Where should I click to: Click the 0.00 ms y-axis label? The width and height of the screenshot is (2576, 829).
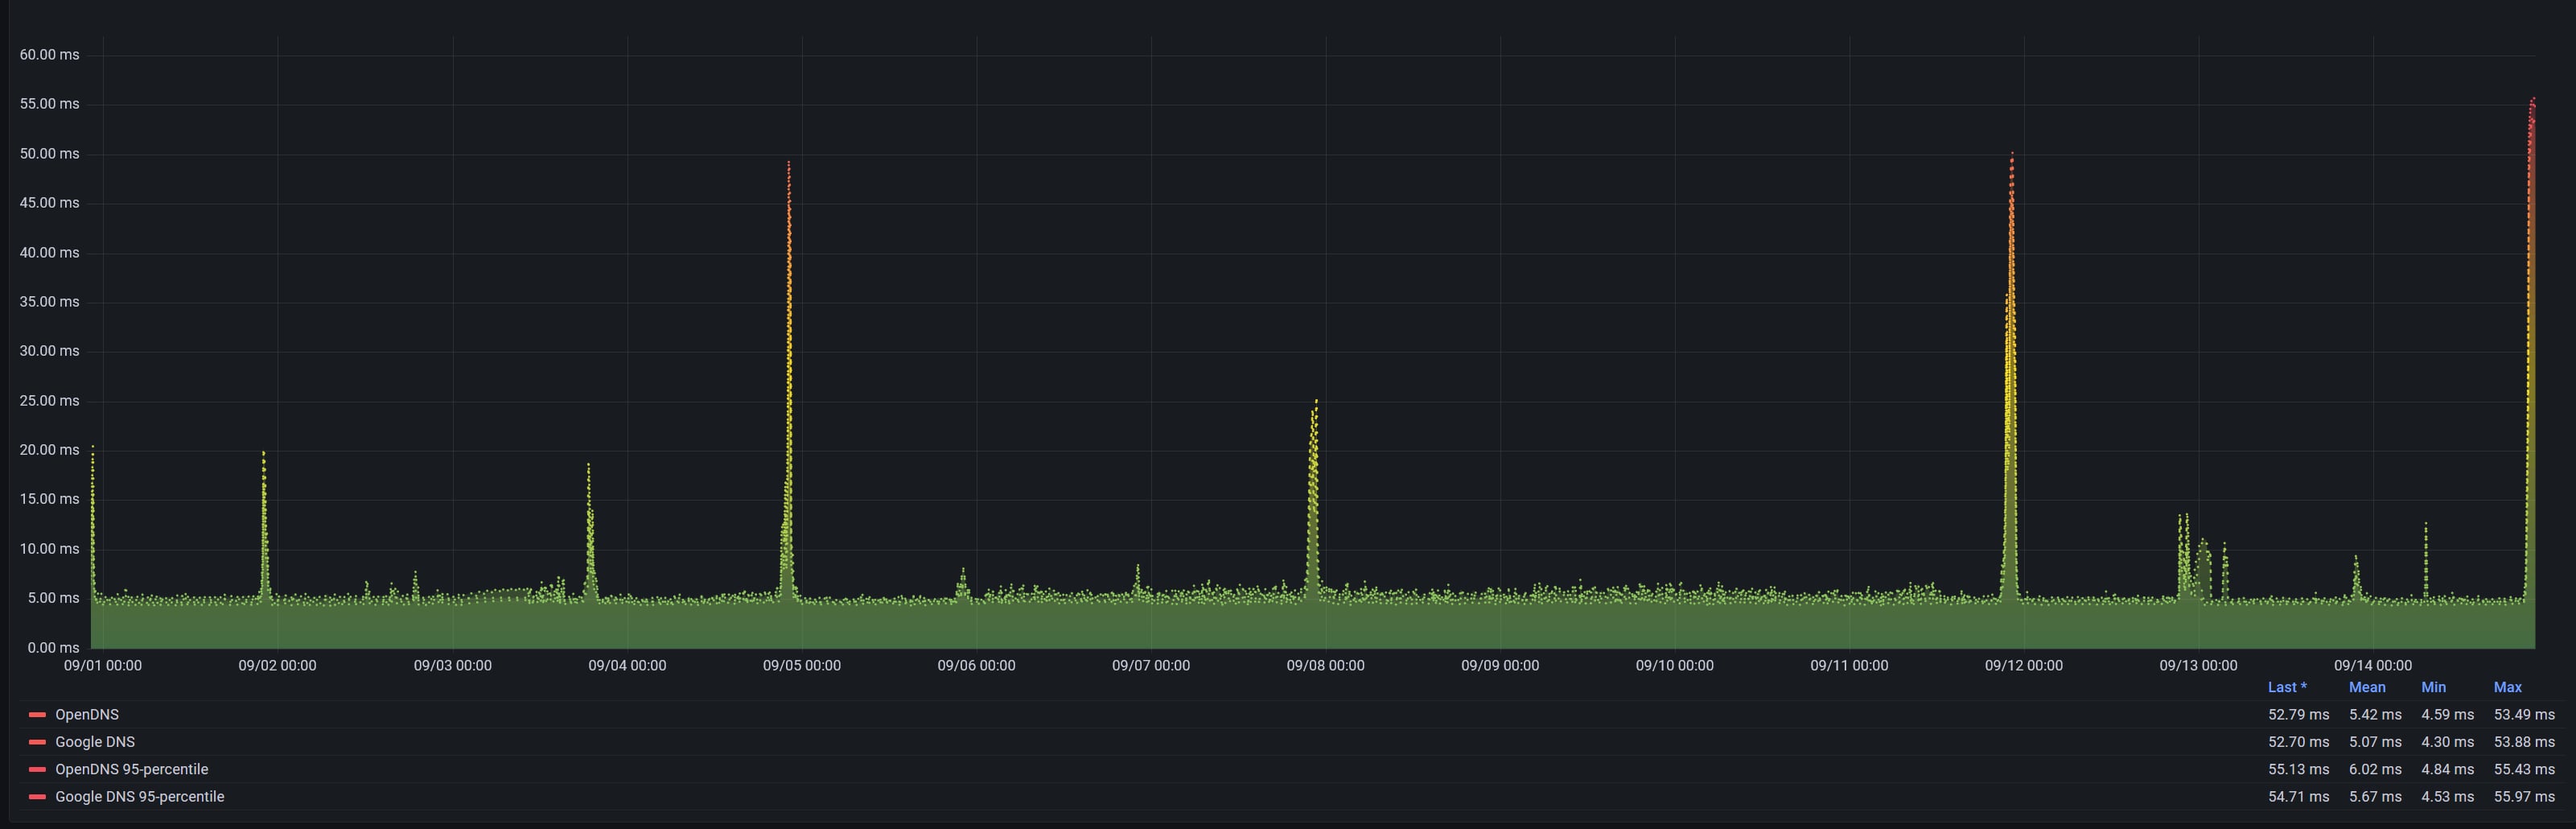click(x=53, y=647)
